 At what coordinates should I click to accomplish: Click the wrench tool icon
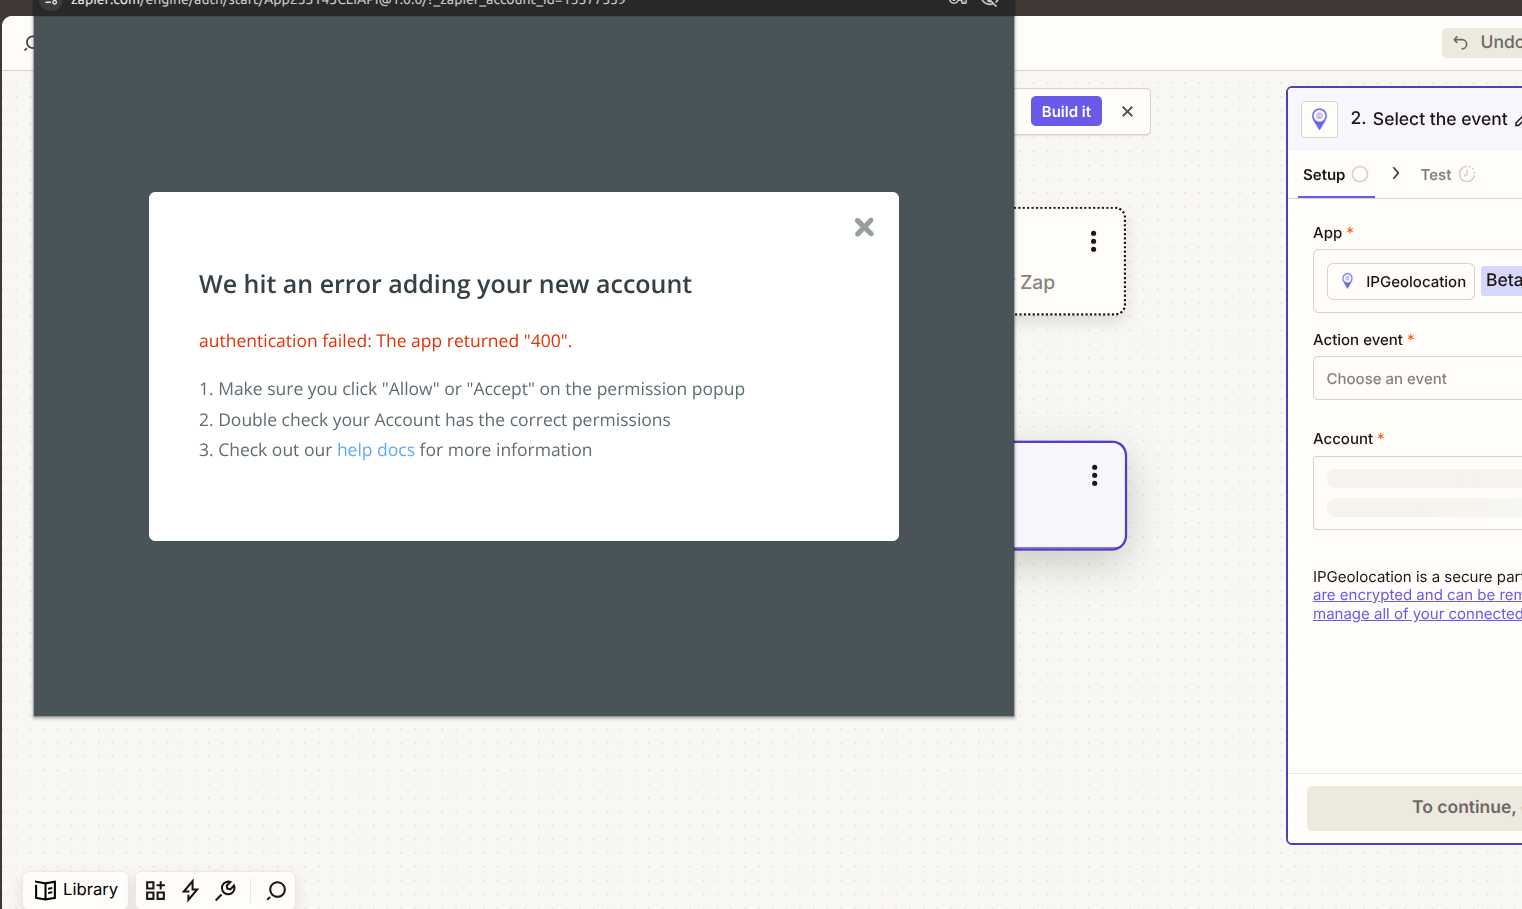point(226,890)
